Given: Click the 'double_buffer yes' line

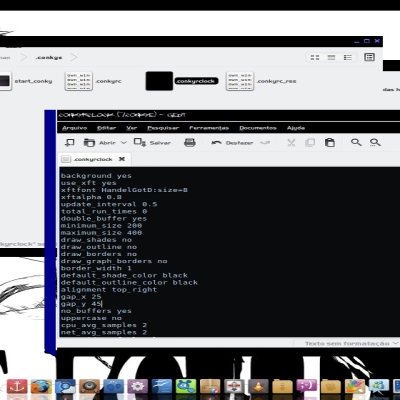Looking at the screenshot, I should tap(104, 218).
